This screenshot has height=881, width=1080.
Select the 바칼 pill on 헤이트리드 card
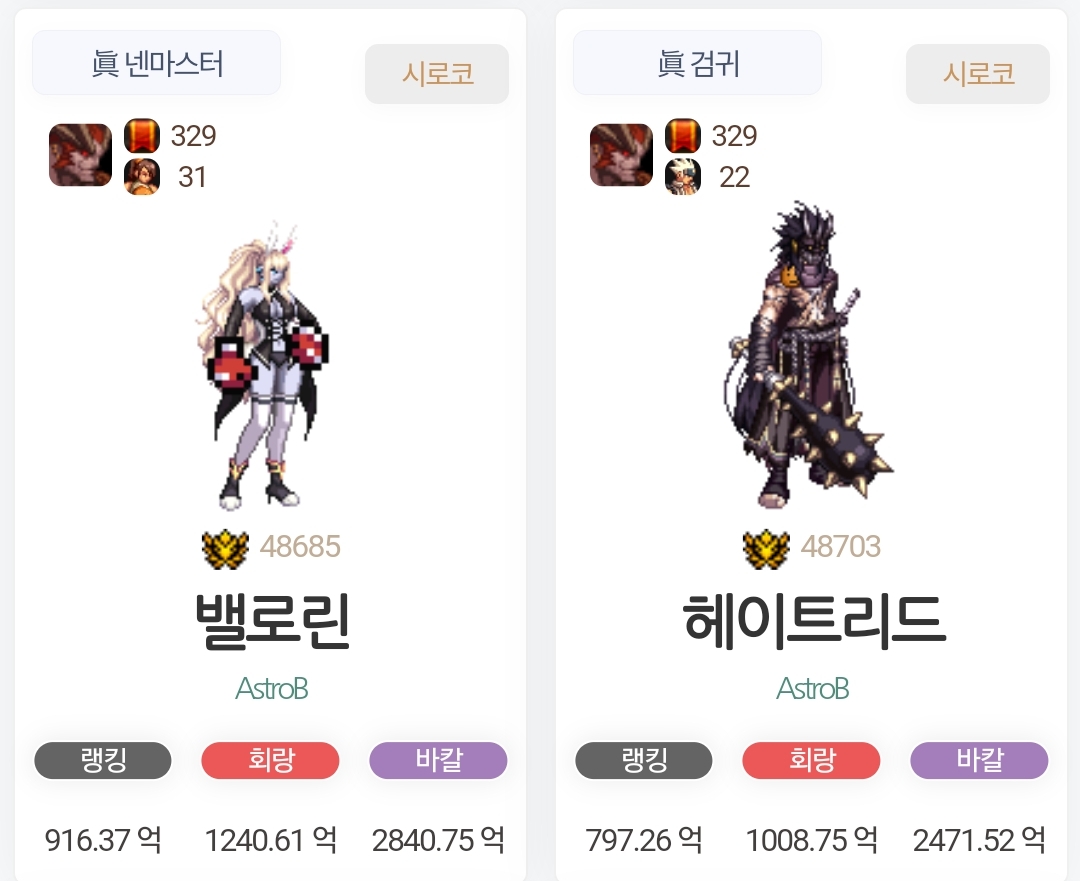click(x=979, y=760)
